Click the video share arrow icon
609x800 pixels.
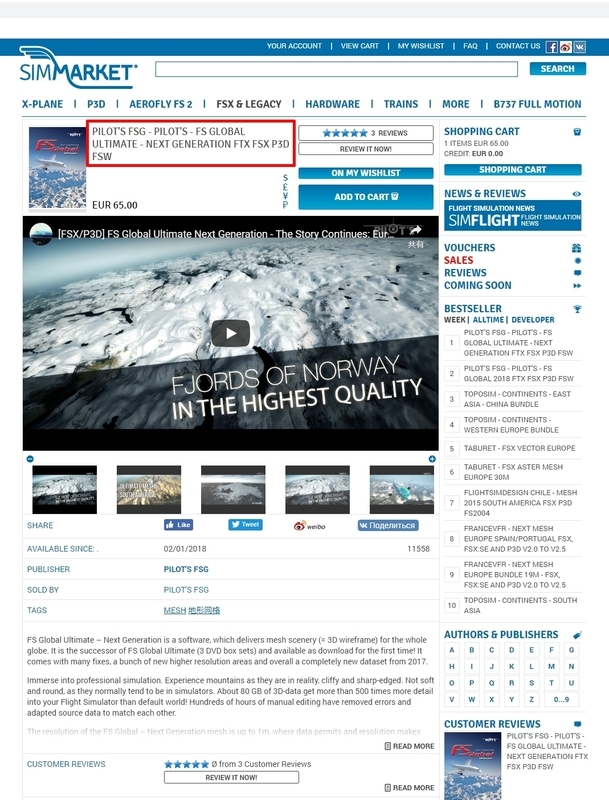pos(415,231)
